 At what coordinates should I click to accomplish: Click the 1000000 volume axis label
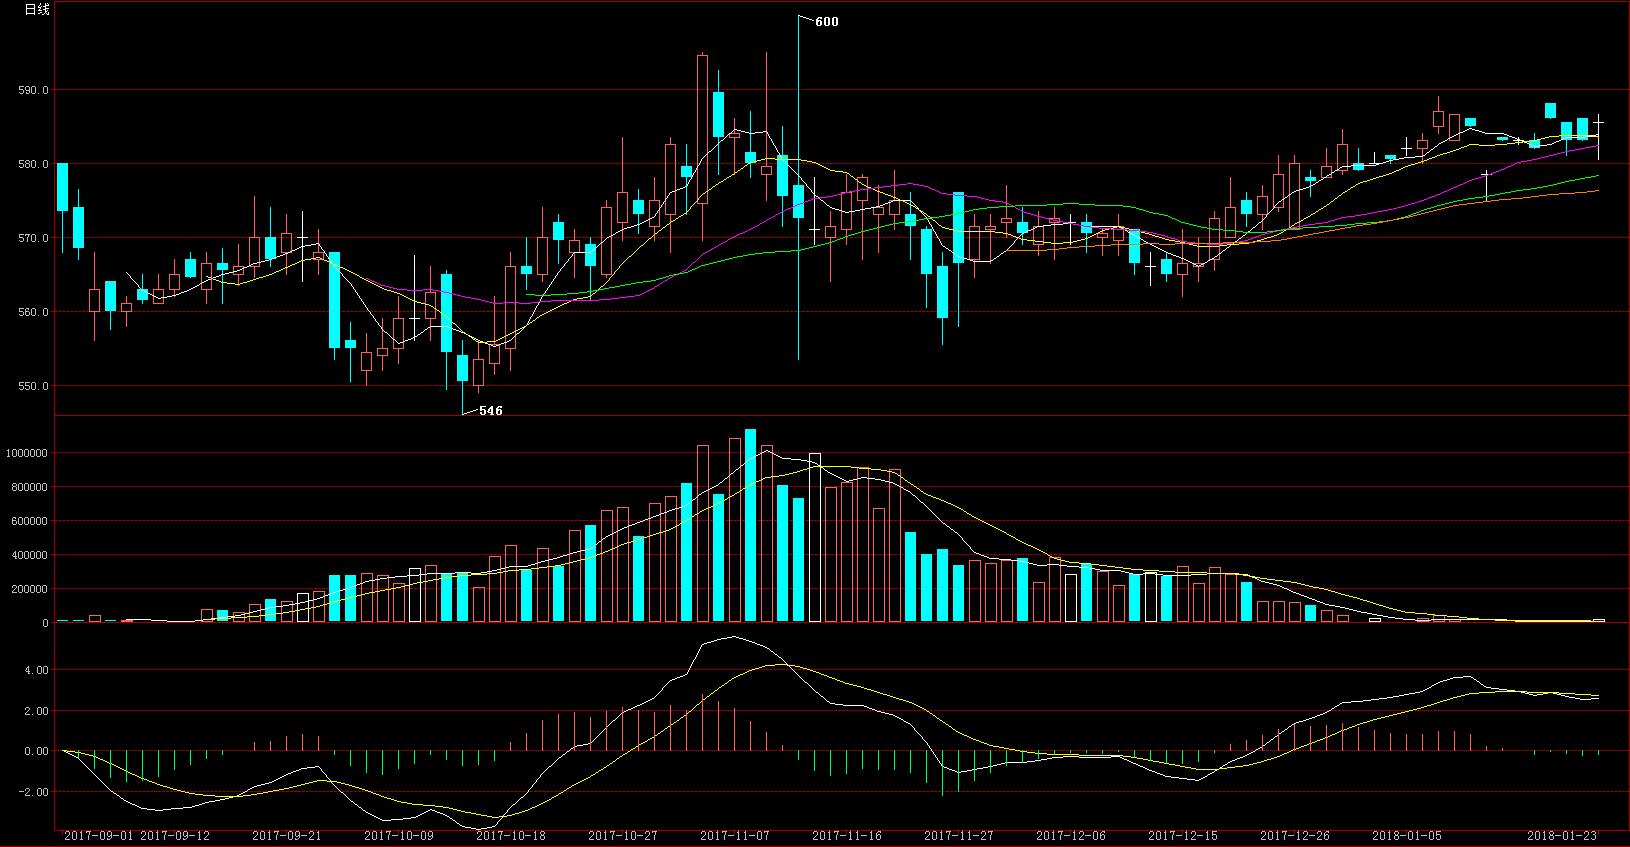coord(26,453)
